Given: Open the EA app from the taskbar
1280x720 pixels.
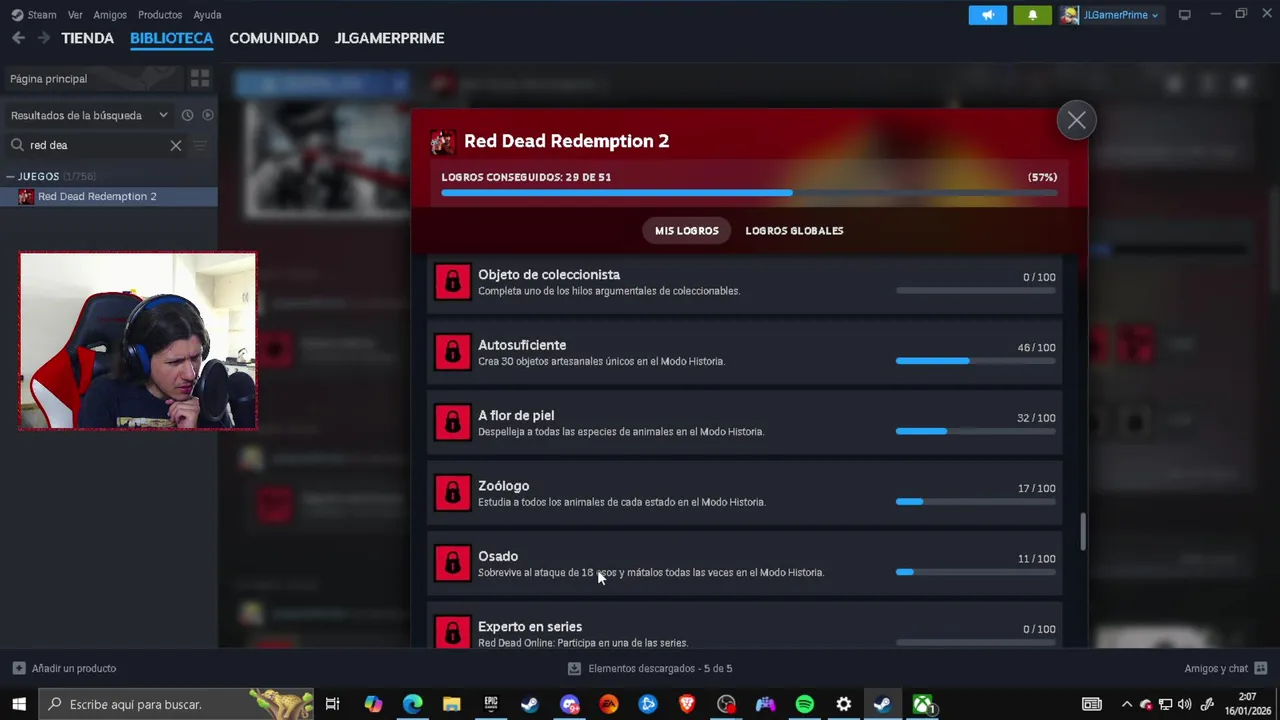Looking at the screenshot, I should tap(608, 704).
